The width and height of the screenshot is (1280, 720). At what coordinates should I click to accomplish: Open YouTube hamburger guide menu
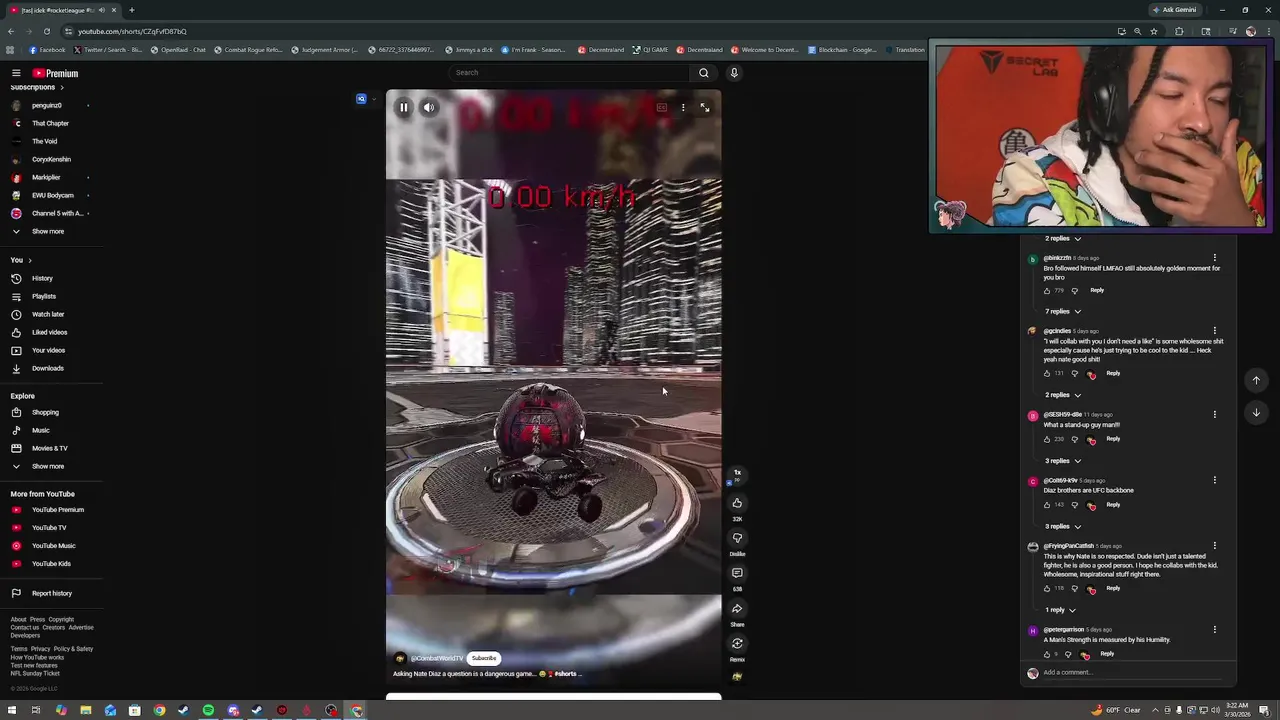(x=16, y=73)
